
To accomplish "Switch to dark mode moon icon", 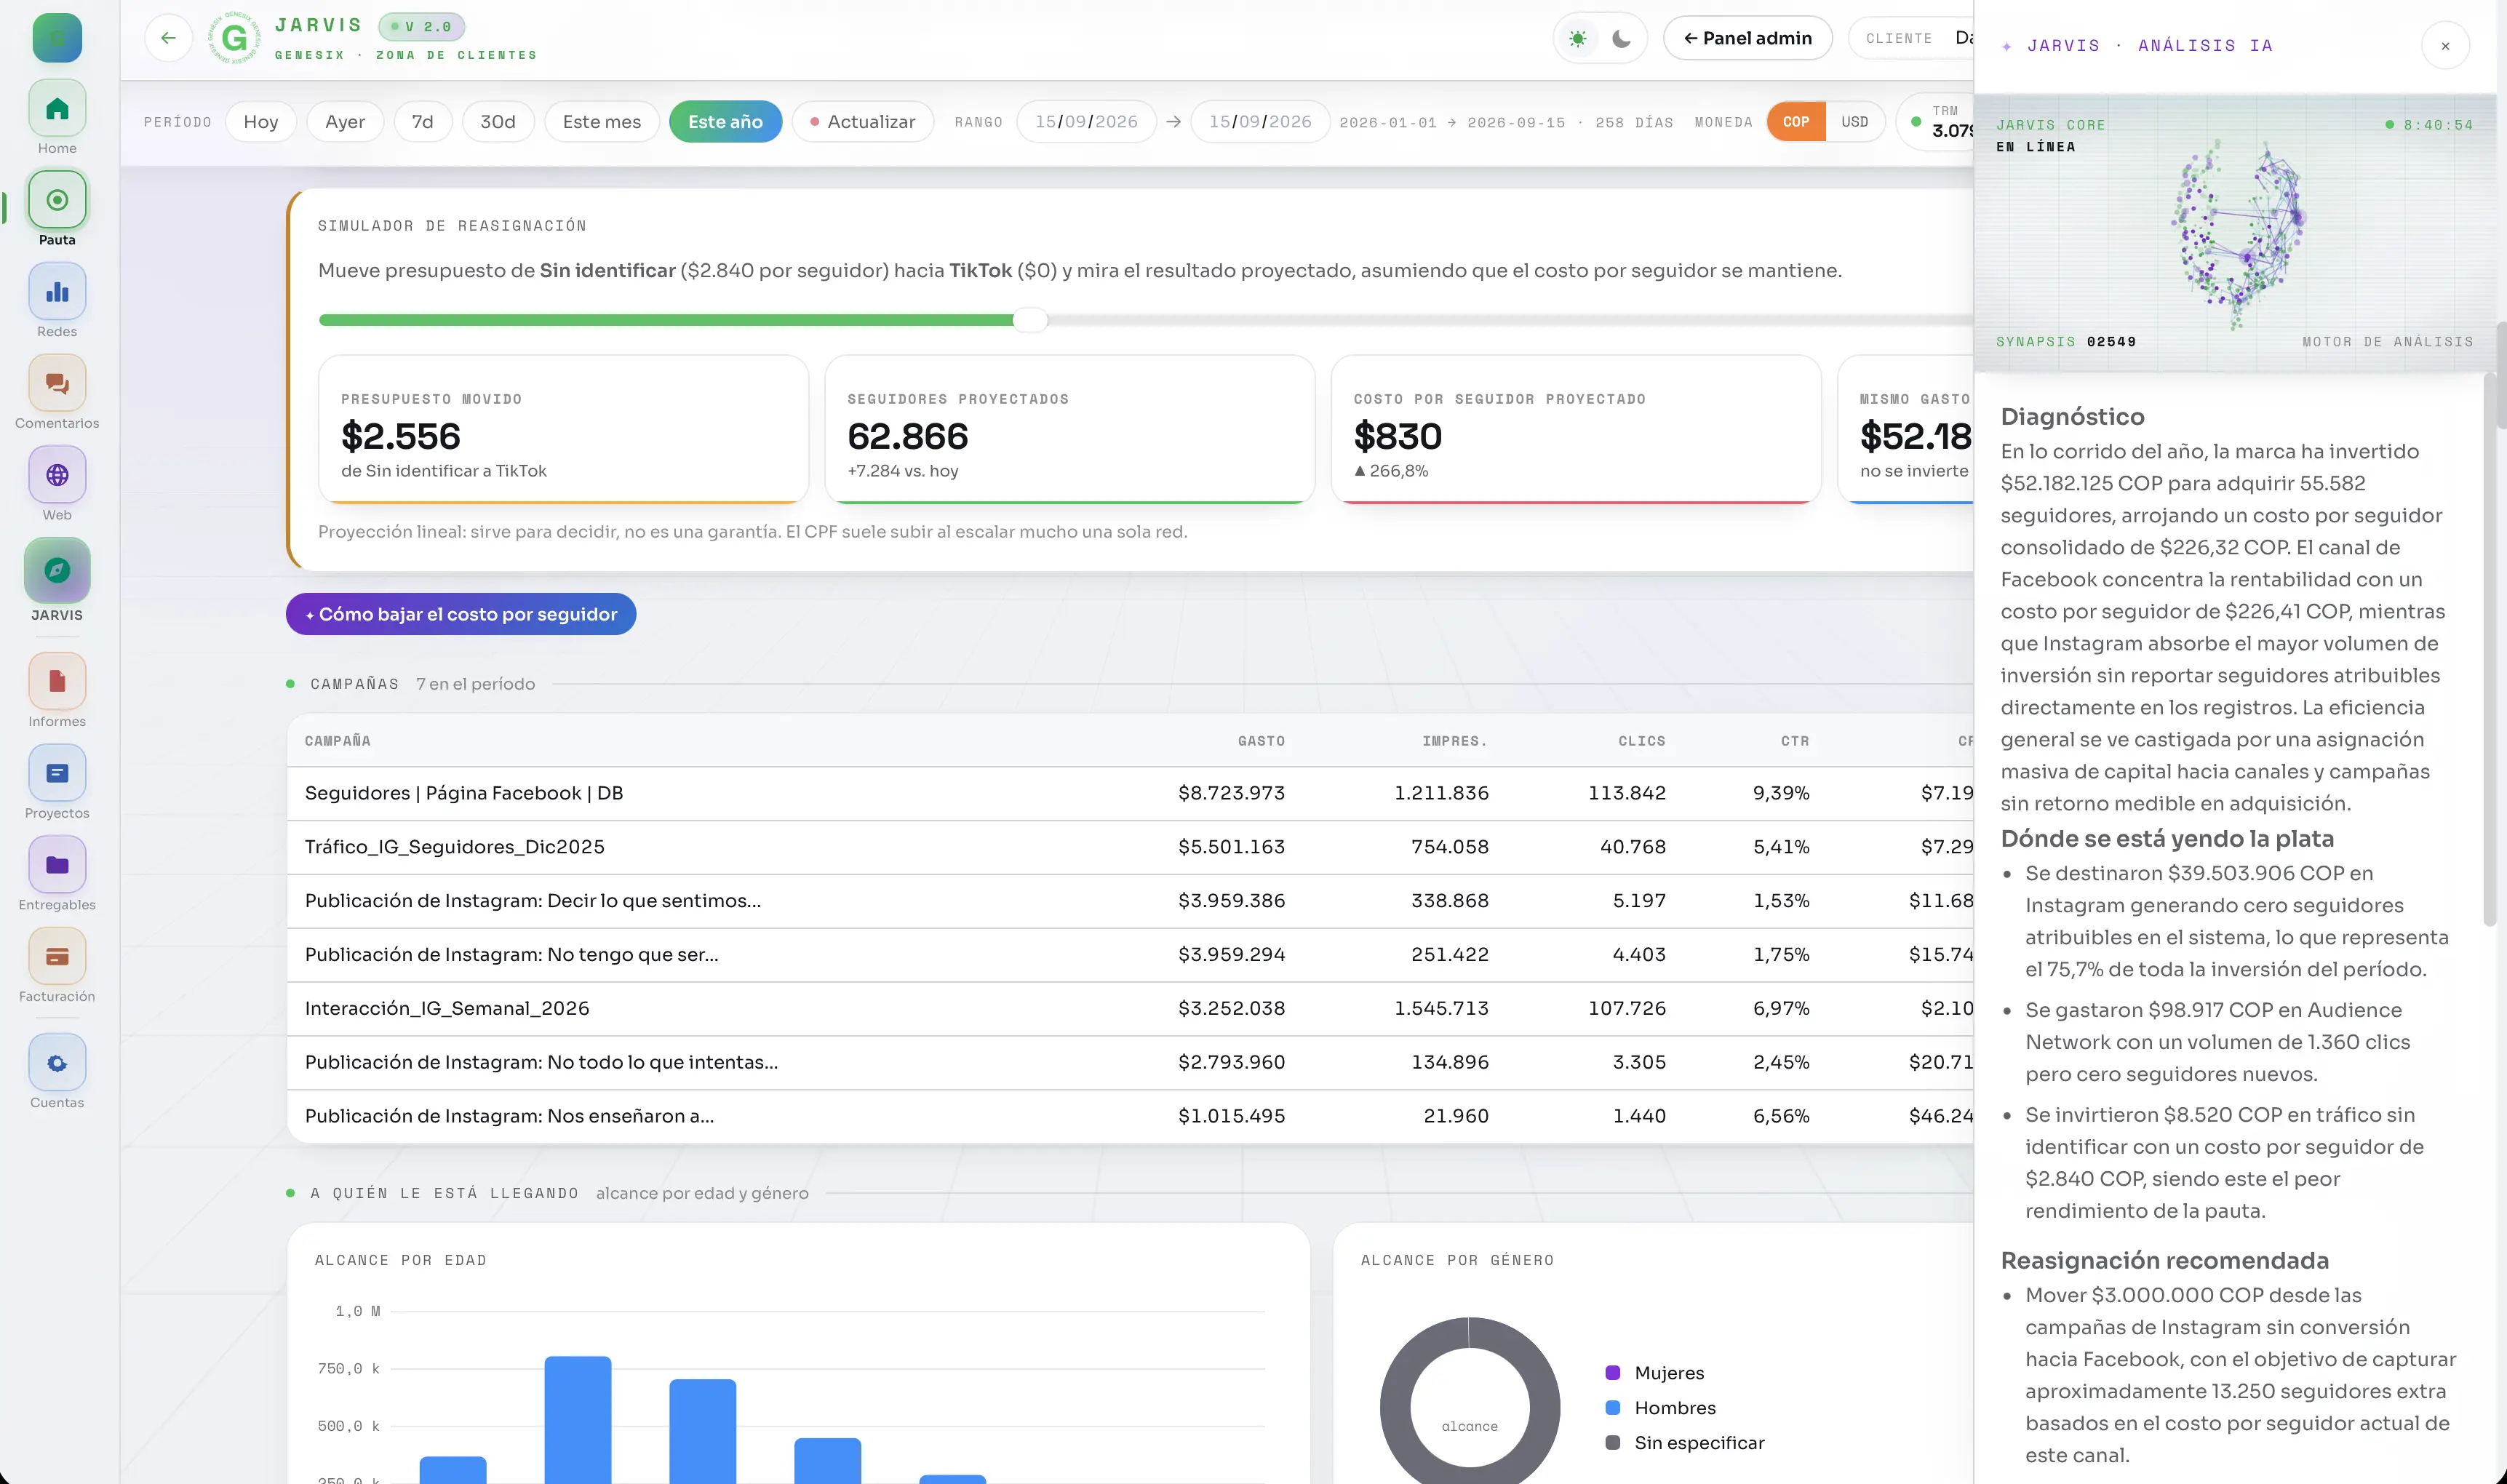I will [1622, 38].
